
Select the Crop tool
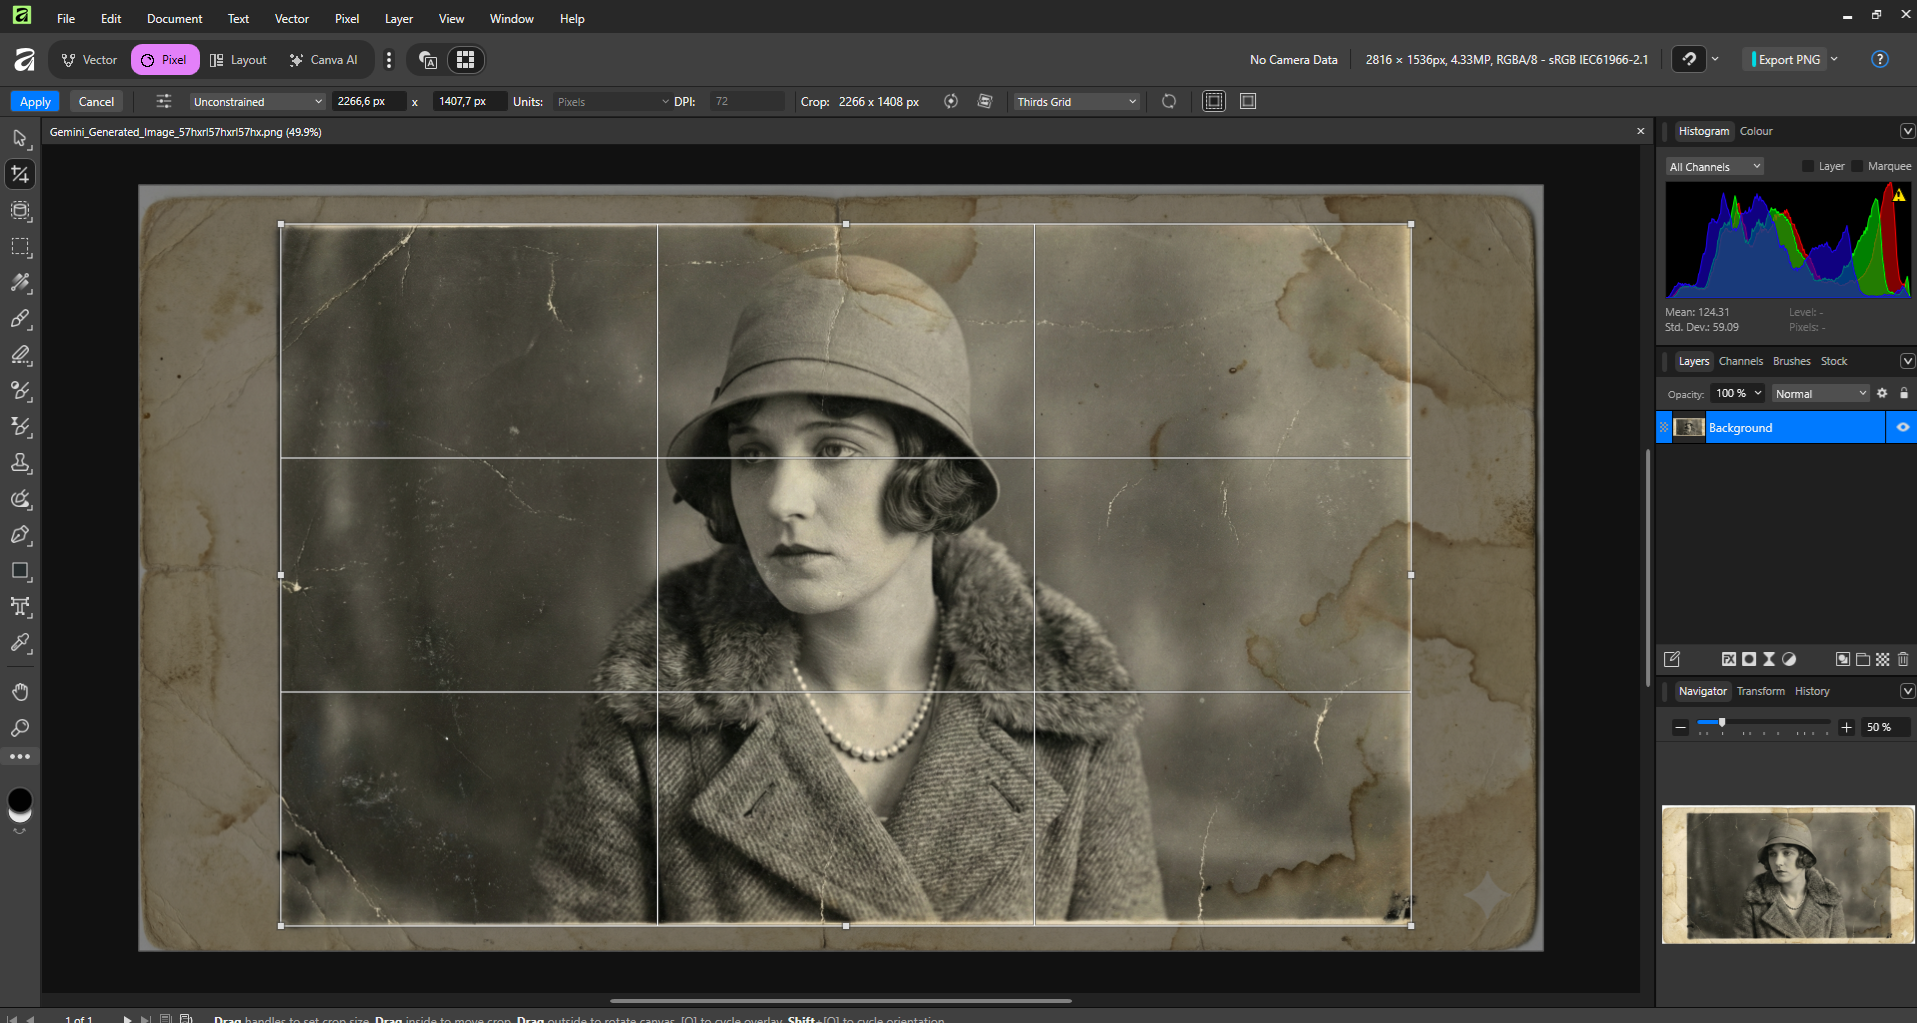pyautogui.click(x=20, y=174)
